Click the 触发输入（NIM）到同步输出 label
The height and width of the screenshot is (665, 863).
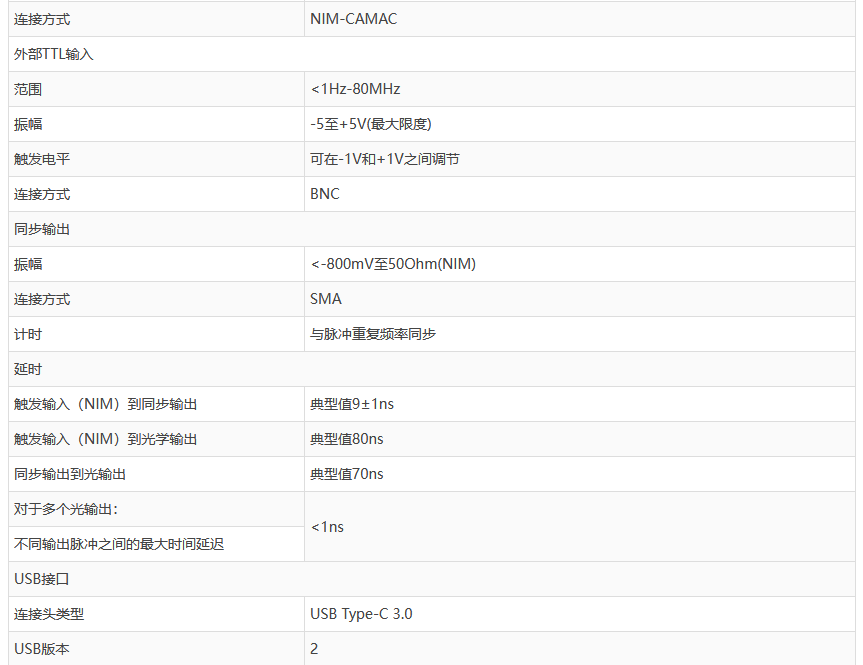coord(105,404)
